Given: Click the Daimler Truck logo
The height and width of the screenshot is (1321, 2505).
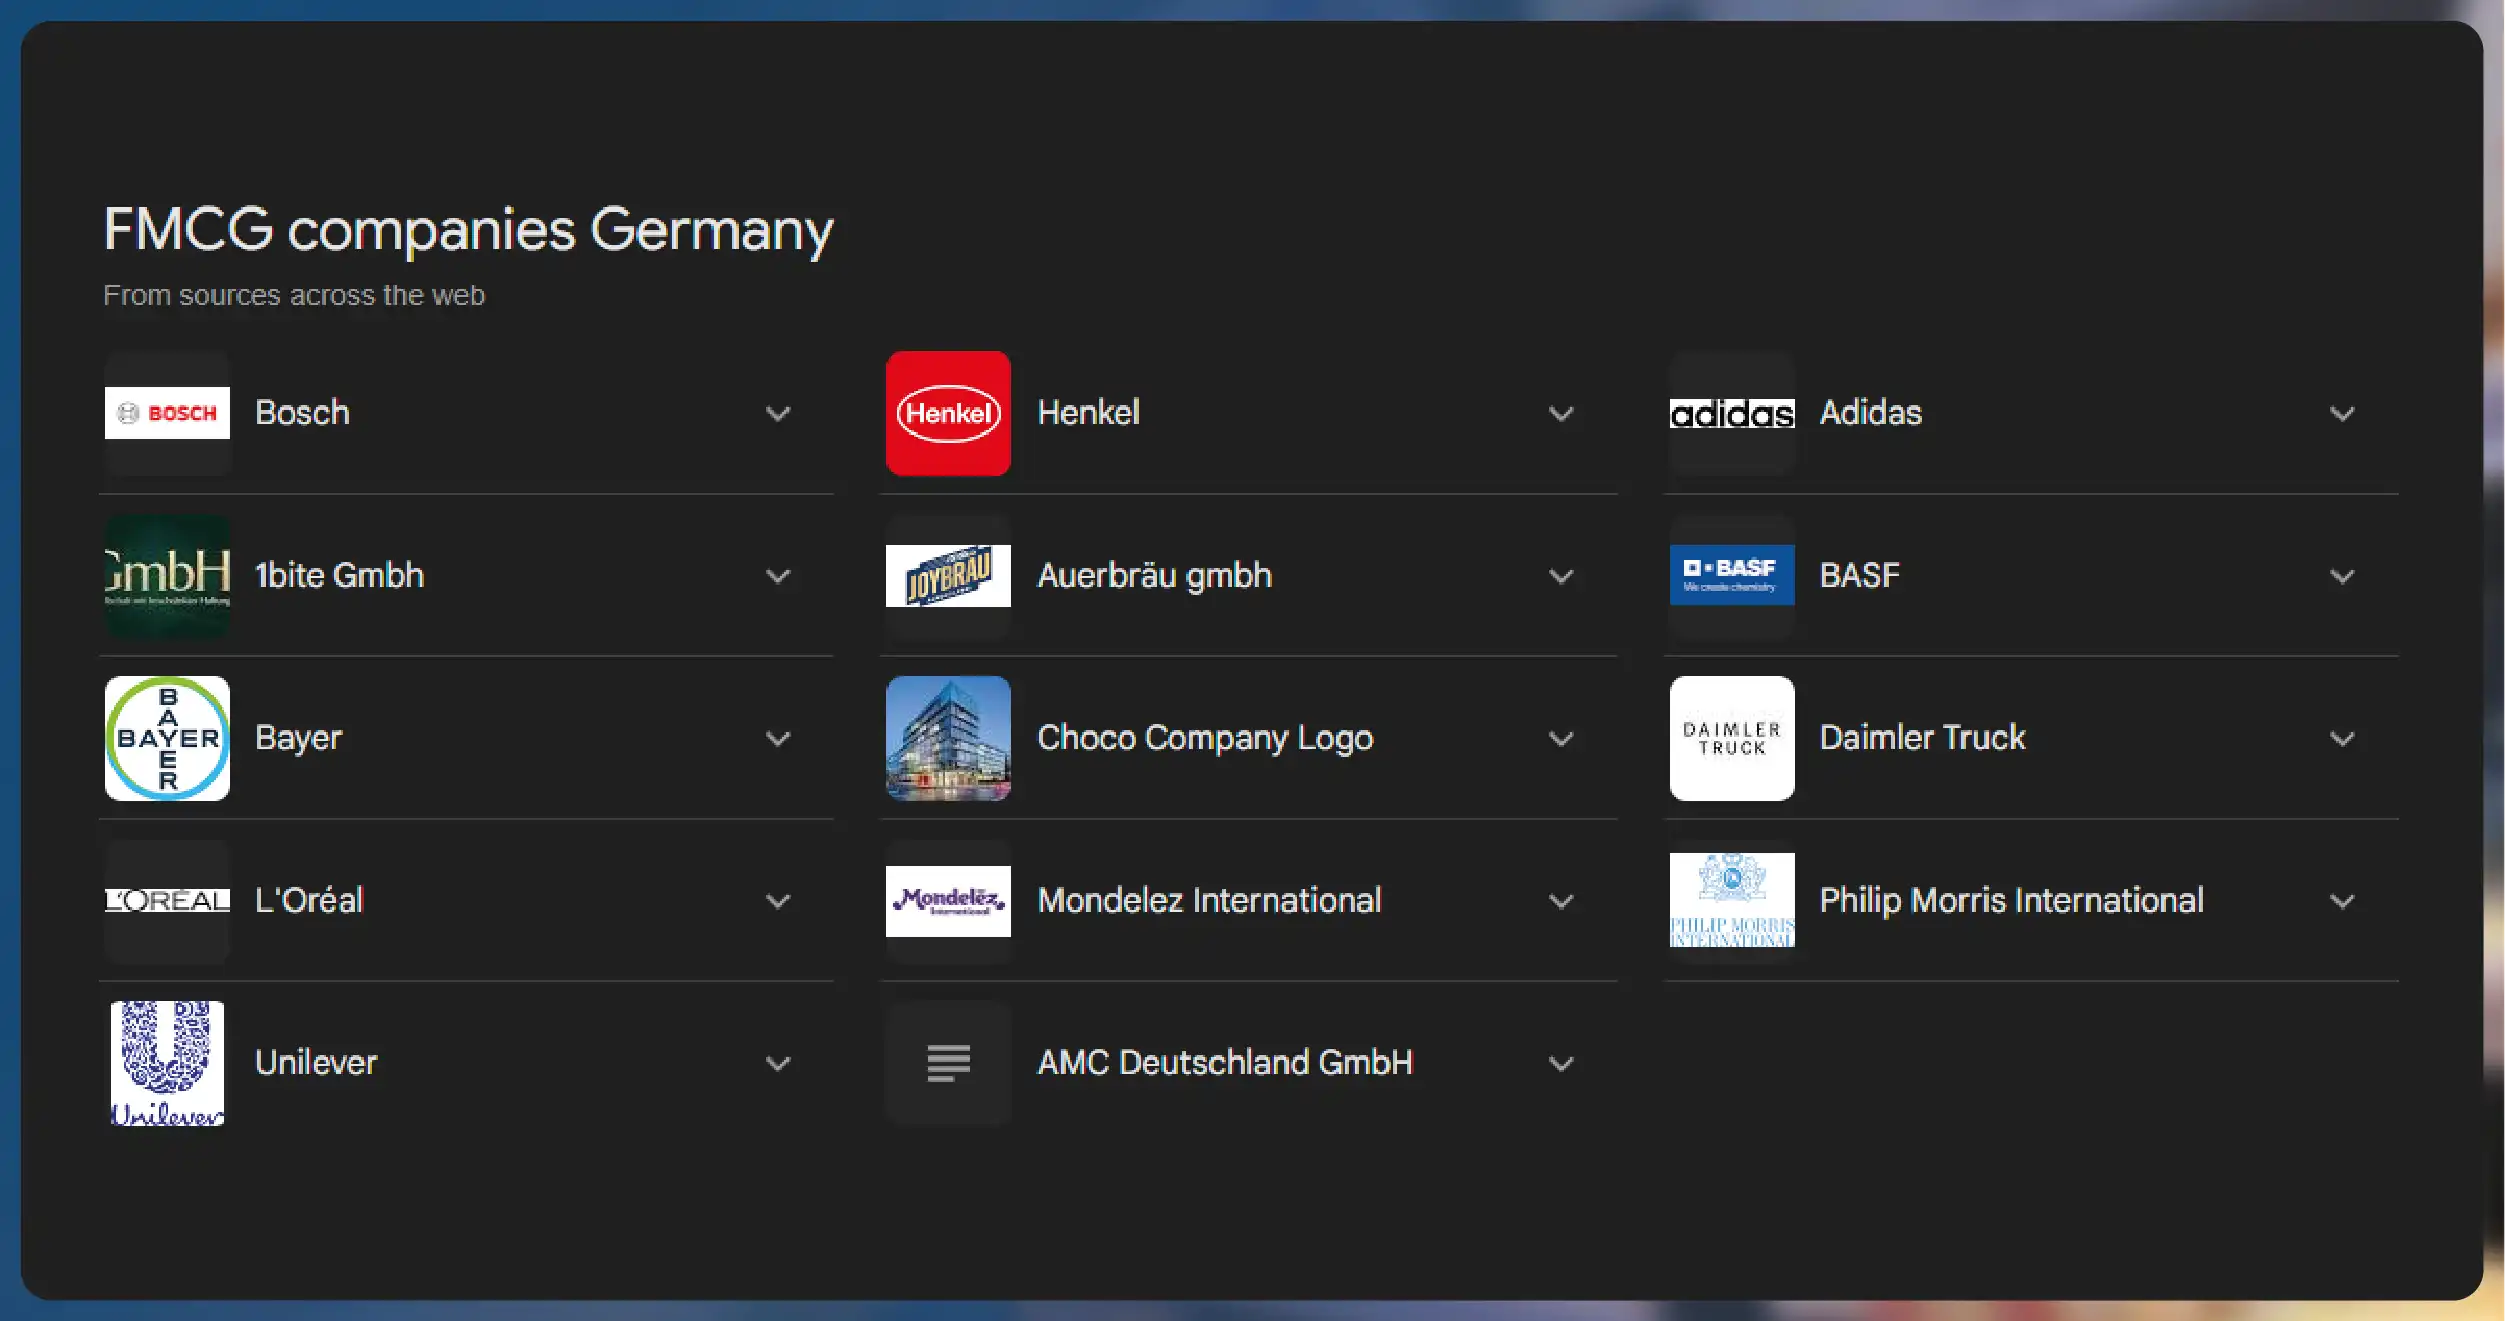Looking at the screenshot, I should pyautogui.click(x=1731, y=738).
